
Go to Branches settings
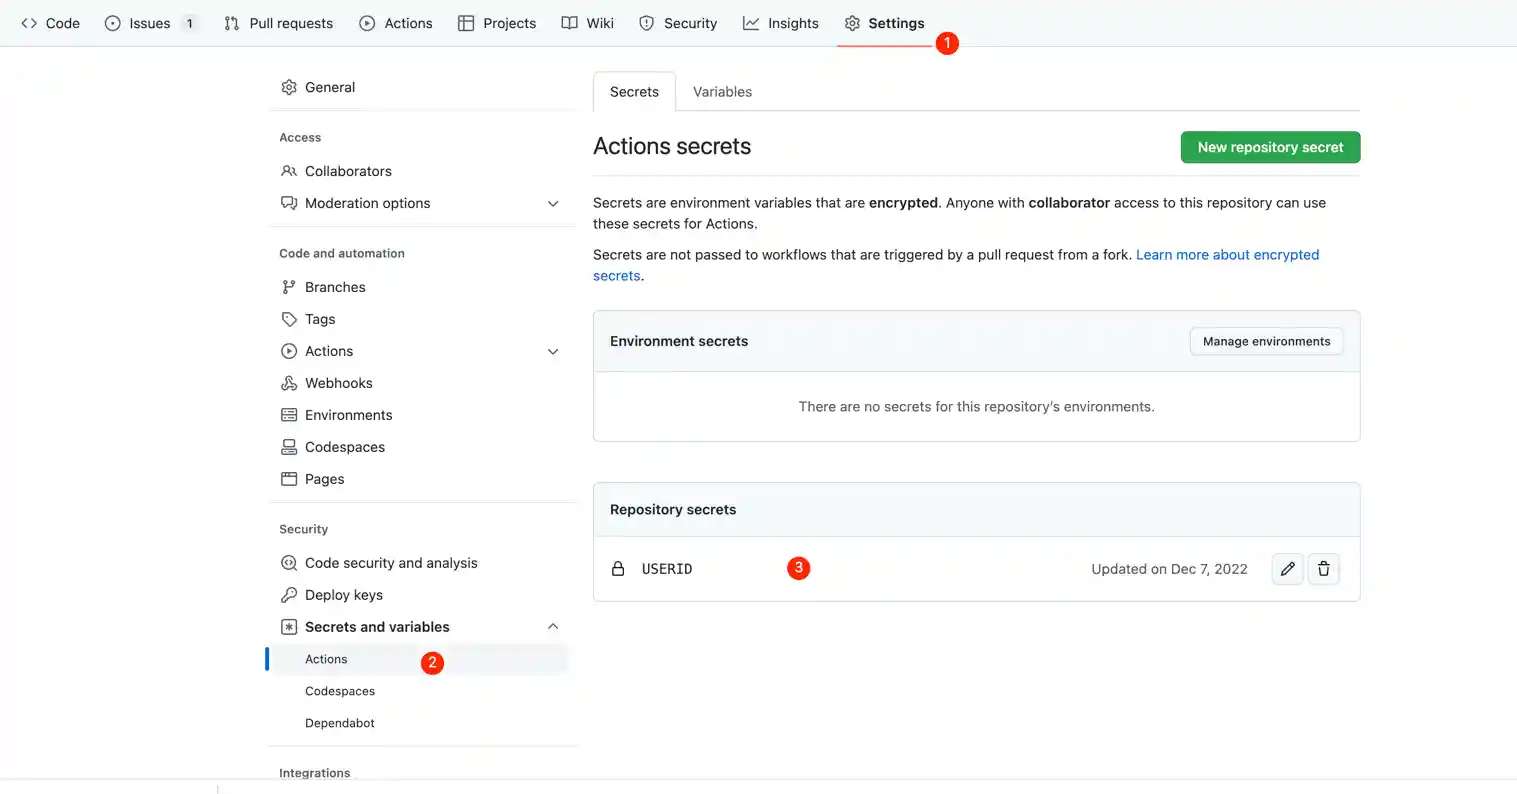coord(335,287)
